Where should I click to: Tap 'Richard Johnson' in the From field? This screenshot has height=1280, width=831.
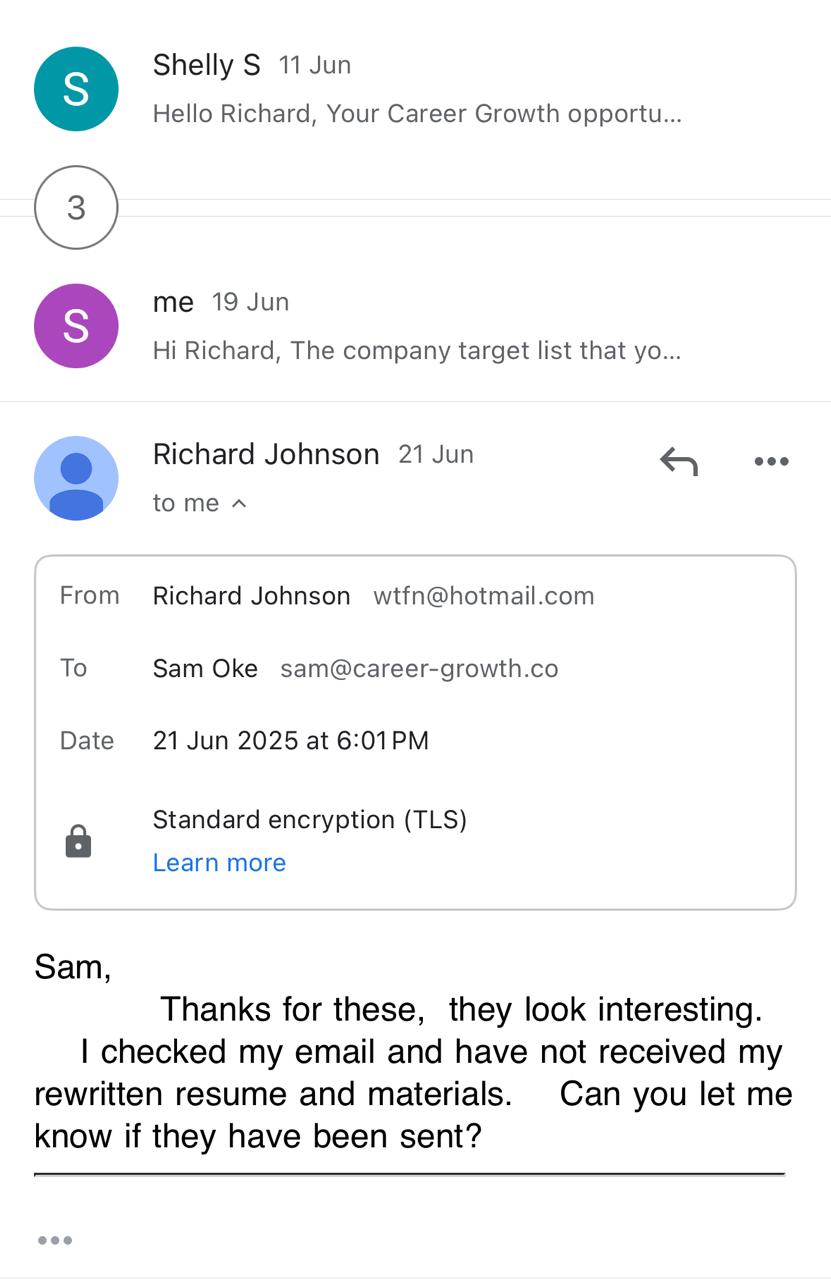(251, 596)
